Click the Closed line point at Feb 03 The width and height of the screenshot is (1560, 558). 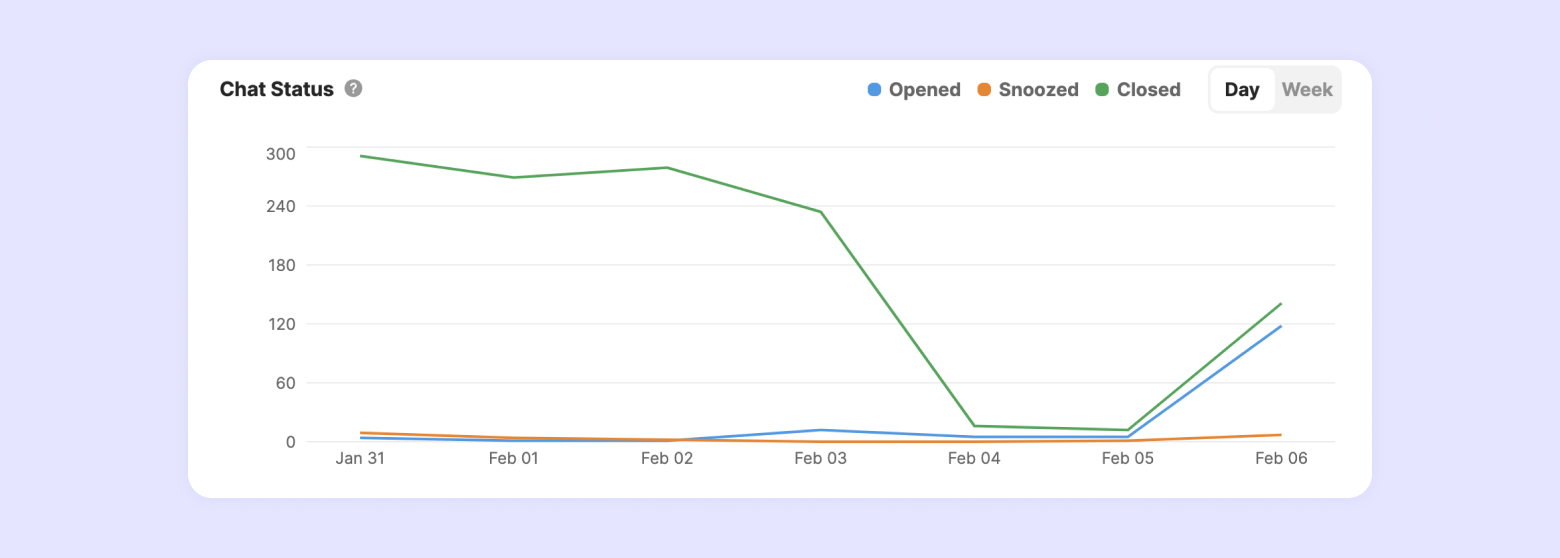(x=821, y=212)
